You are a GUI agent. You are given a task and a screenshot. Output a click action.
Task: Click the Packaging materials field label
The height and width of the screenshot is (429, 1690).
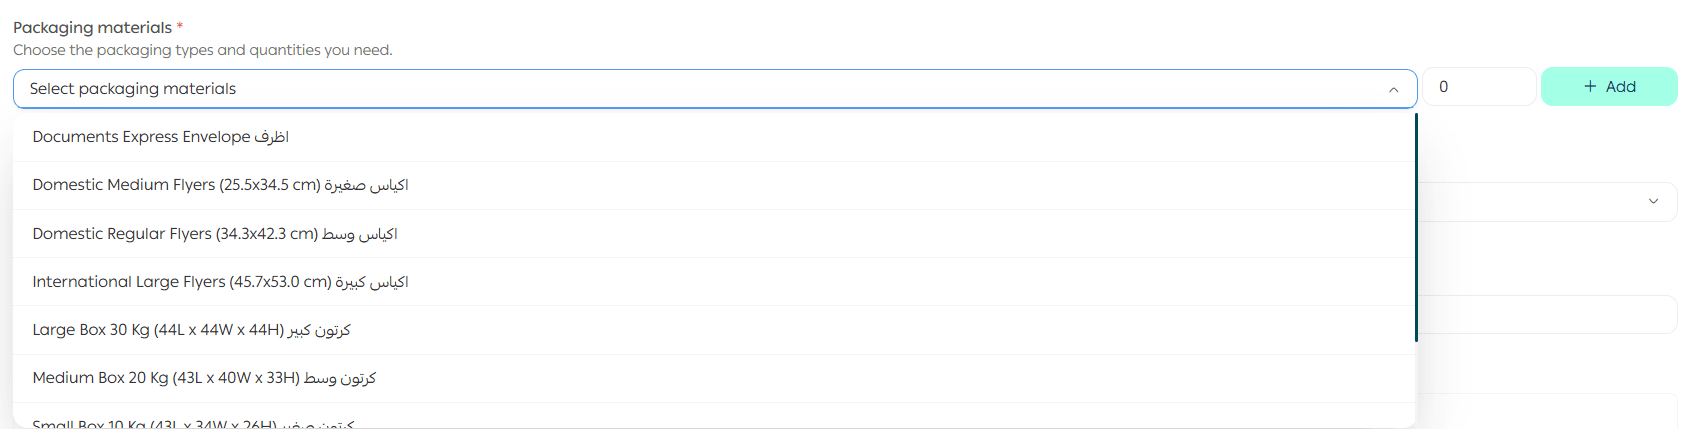point(92,28)
